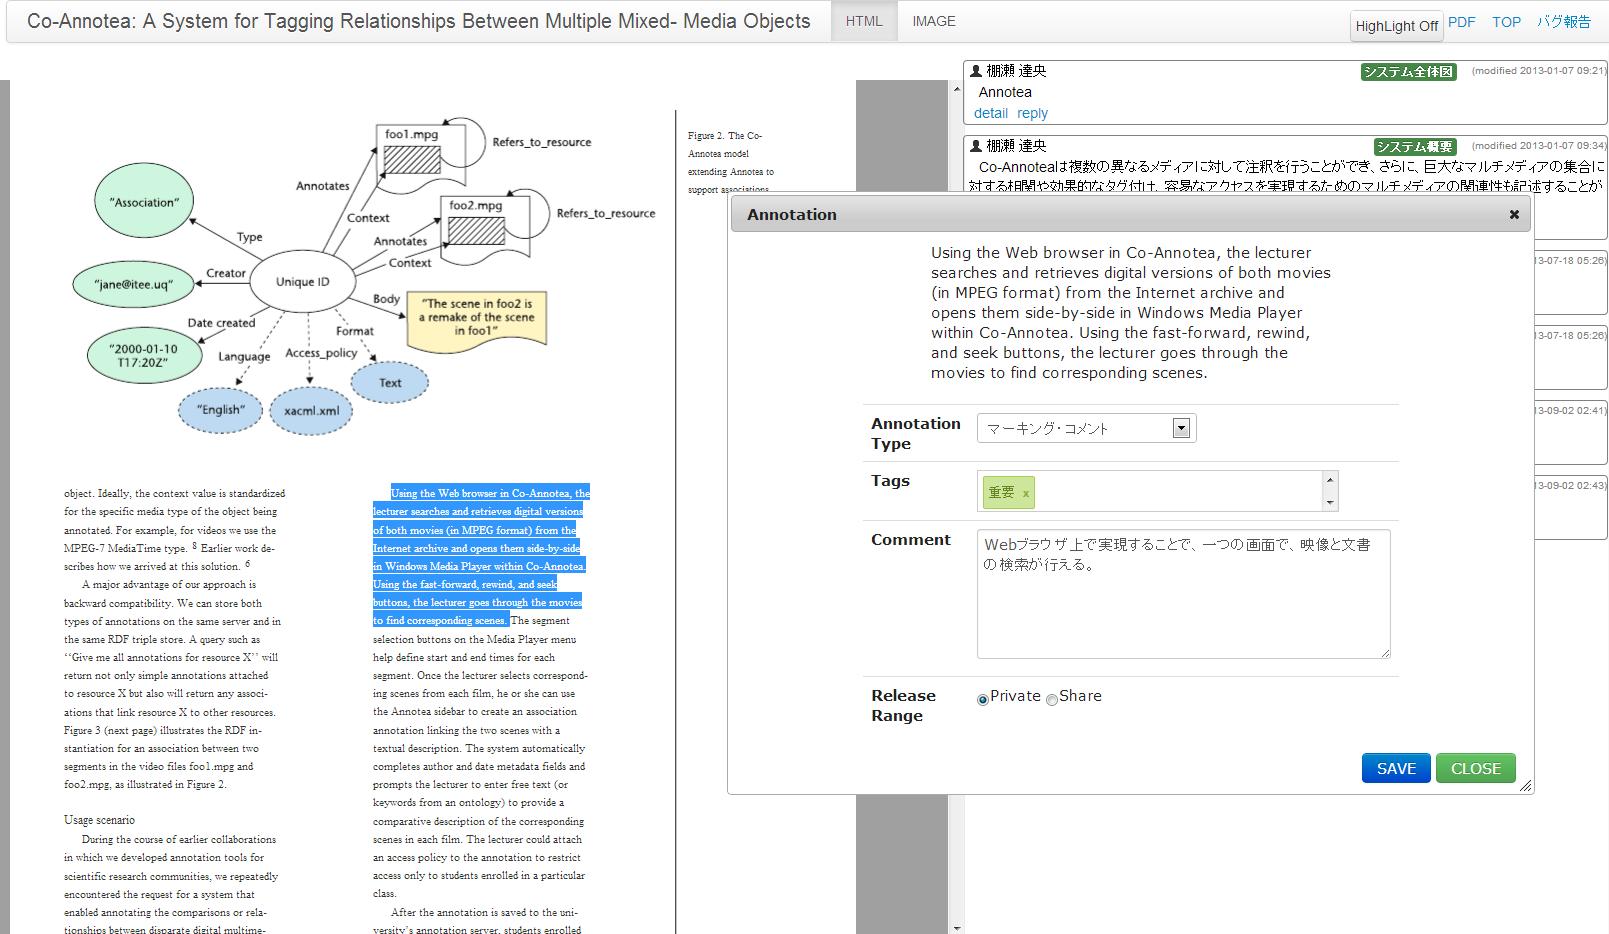1609x934 pixels.
Task: Open the PDF link
Action: point(1461,22)
